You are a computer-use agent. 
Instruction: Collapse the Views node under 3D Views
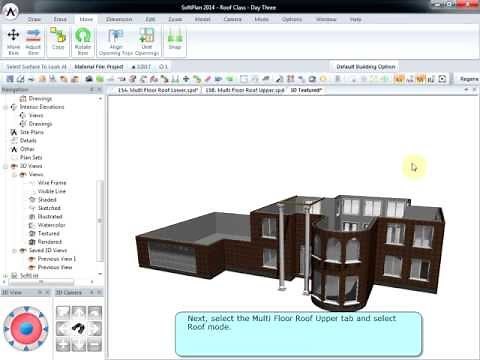14,174
